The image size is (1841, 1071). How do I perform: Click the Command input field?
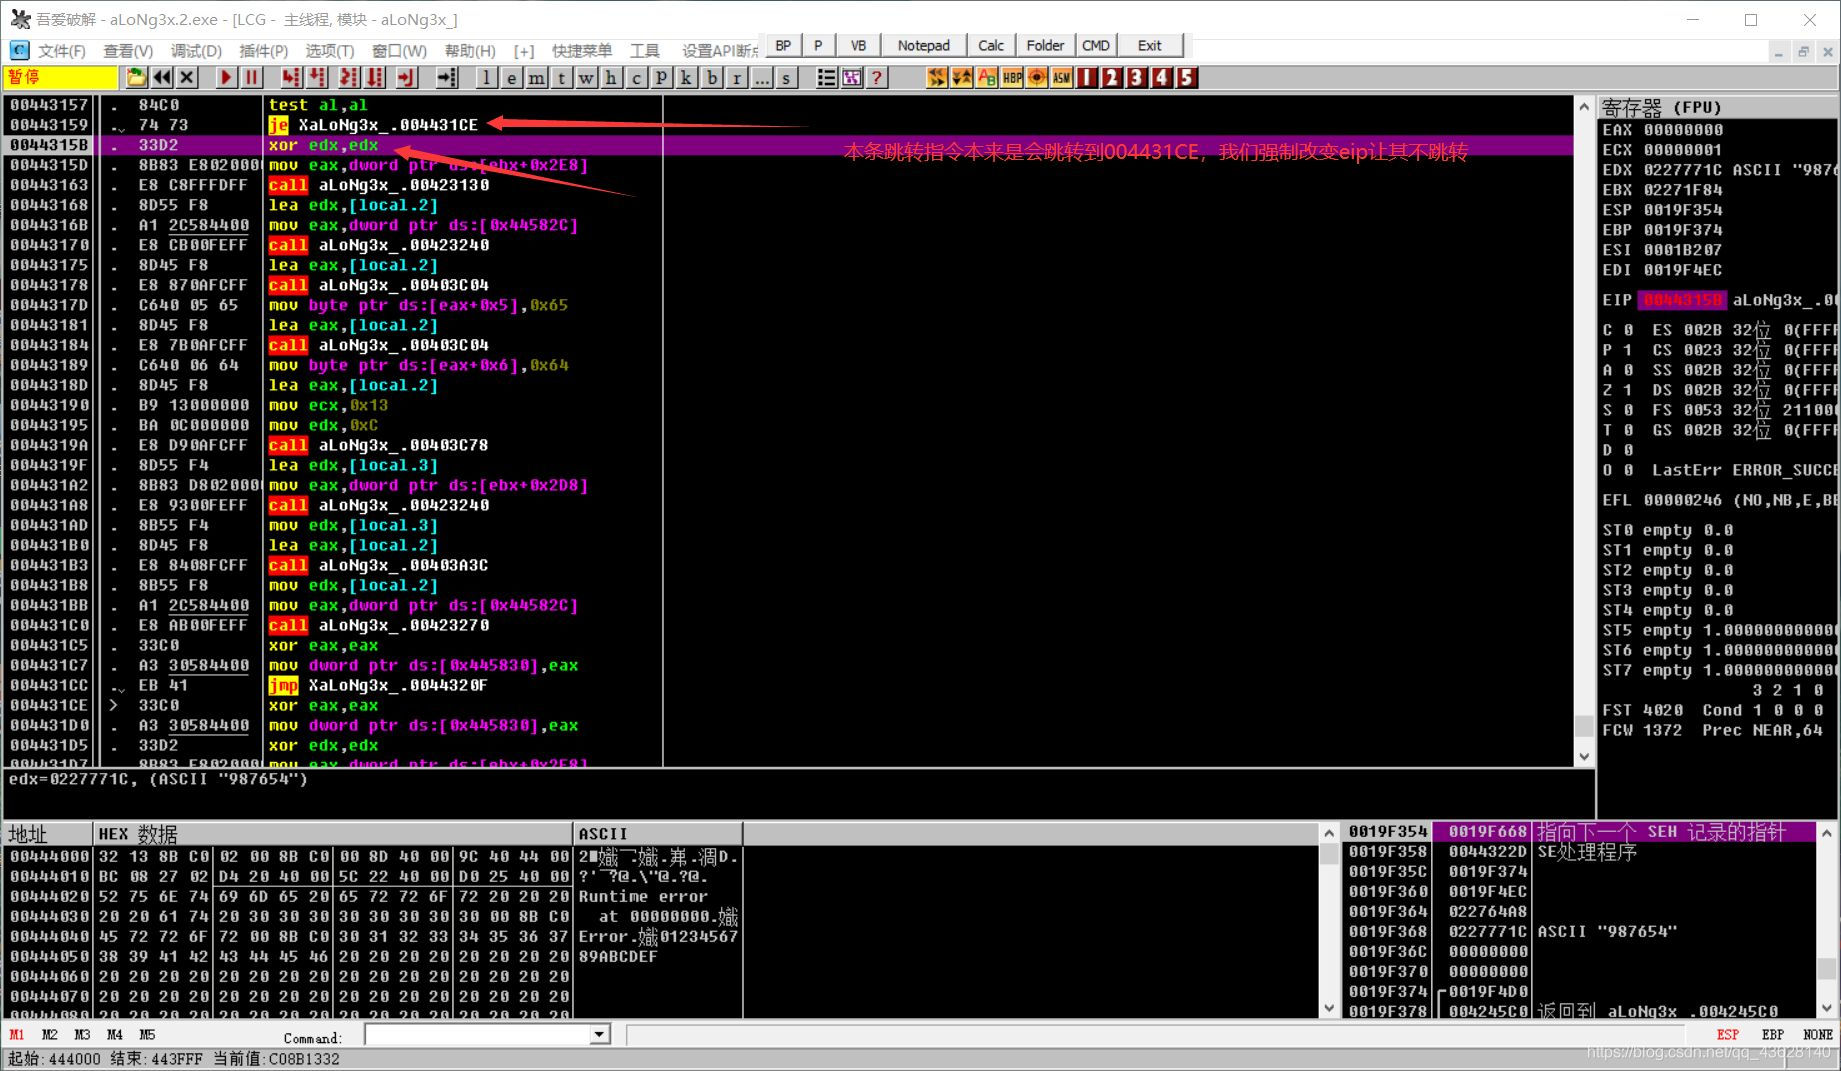[x=478, y=1034]
